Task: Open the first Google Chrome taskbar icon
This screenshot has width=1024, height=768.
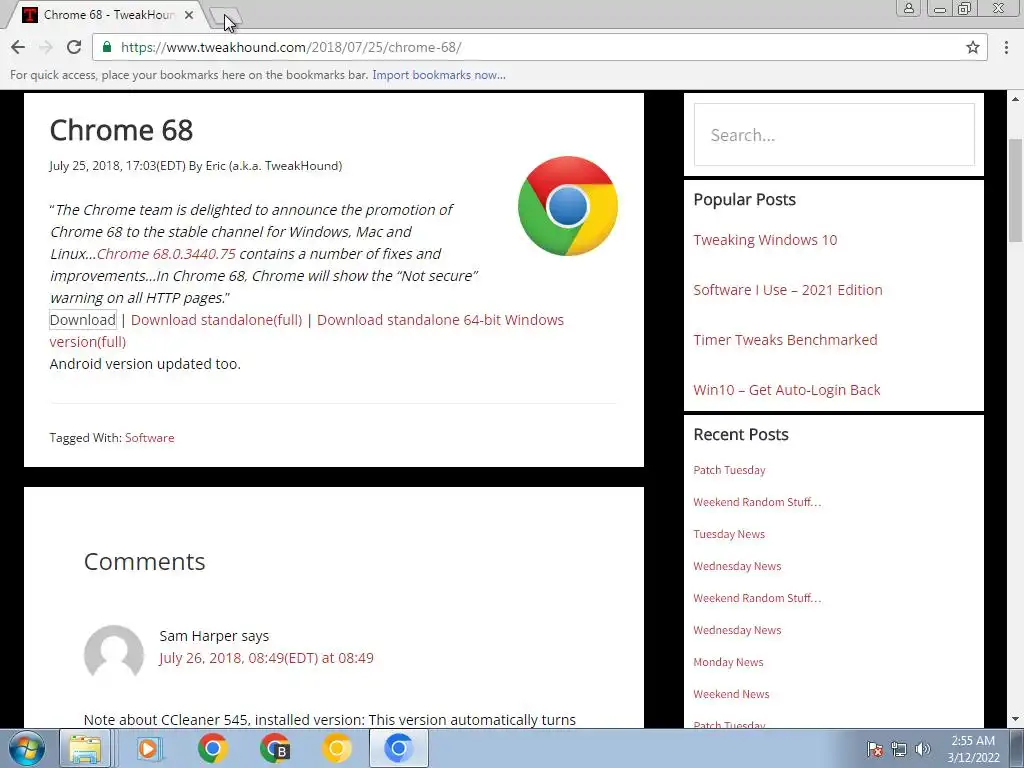Action: 212,748
